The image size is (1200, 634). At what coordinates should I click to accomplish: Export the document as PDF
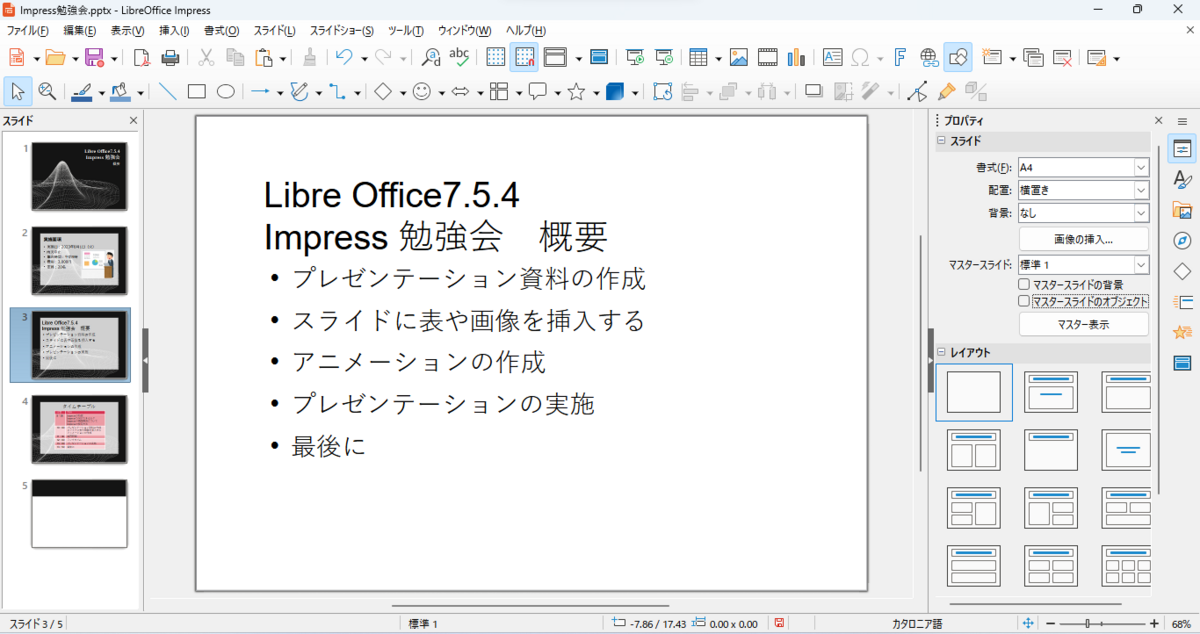141,57
